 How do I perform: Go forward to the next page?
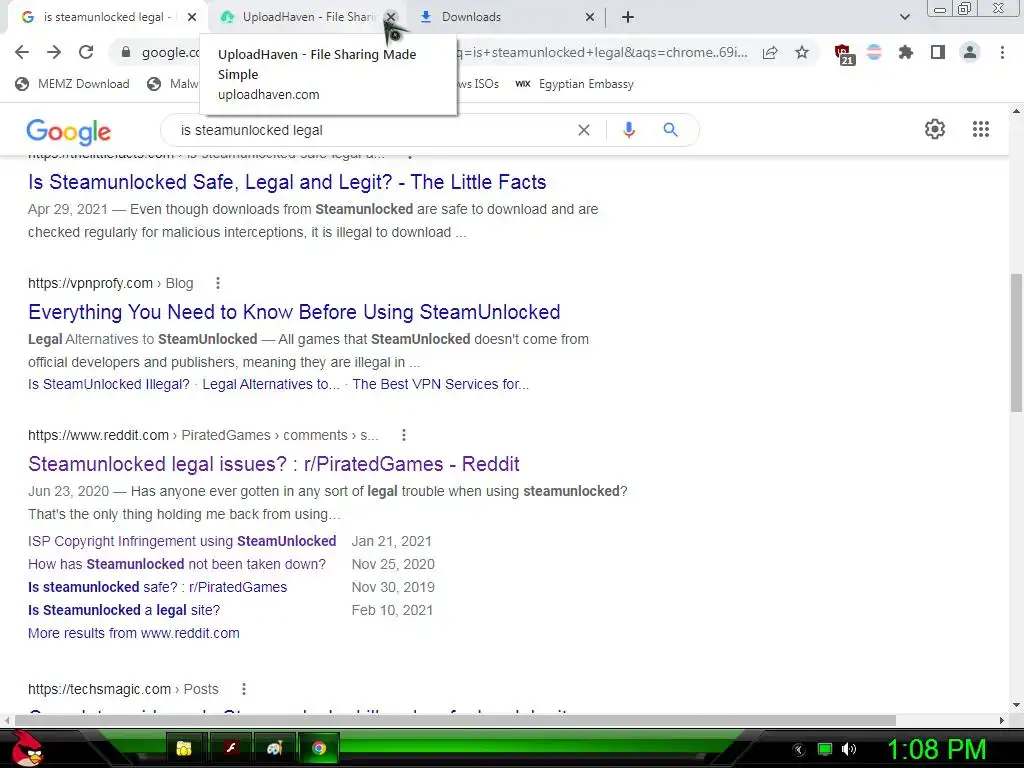(54, 52)
